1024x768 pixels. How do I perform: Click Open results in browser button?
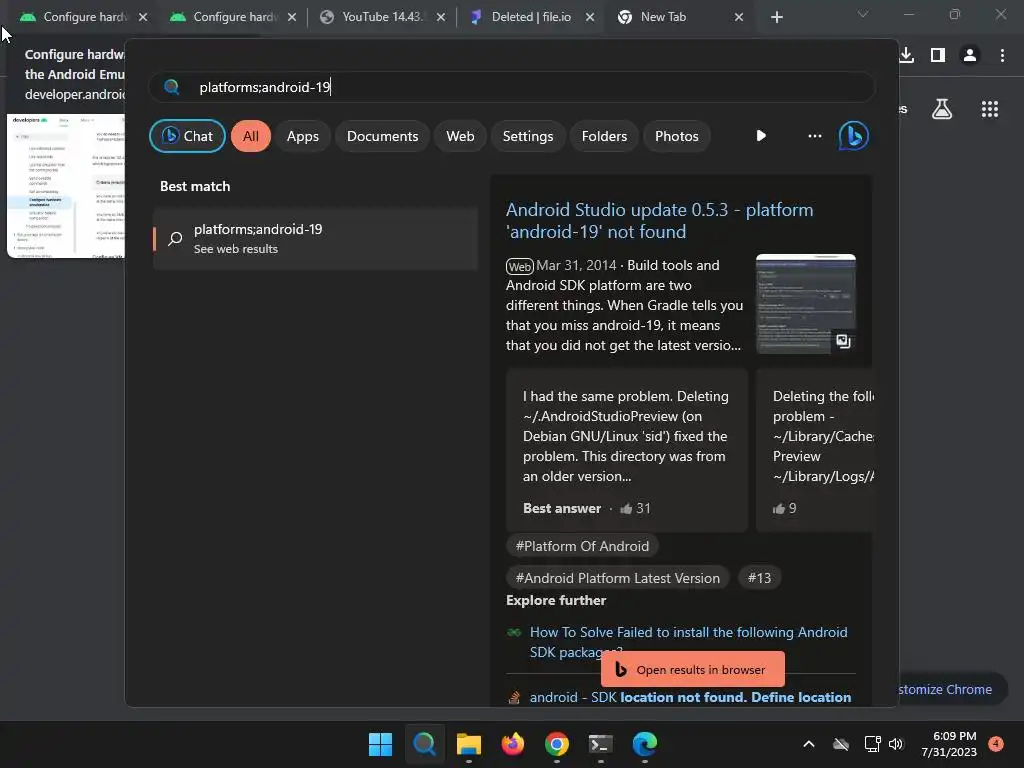(693, 669)
